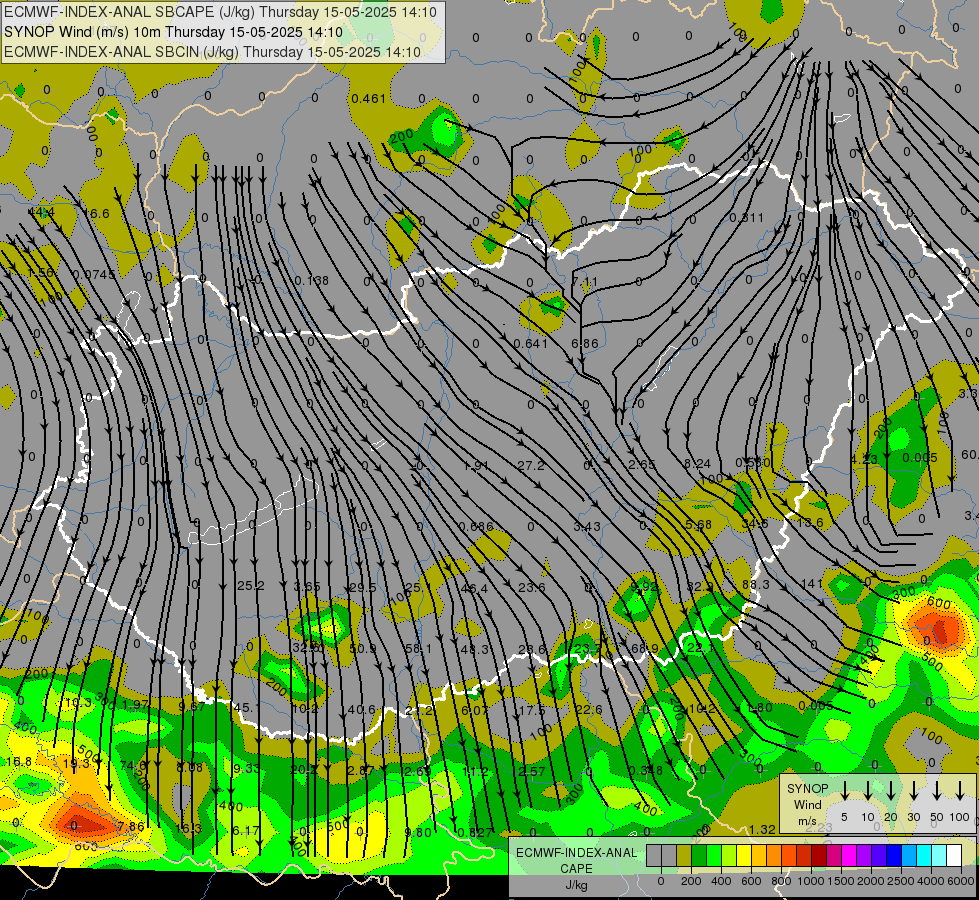979x900 pixels.
Task: Click the 6000 label on the CAPE scale
Action: [x=960, y=881]
